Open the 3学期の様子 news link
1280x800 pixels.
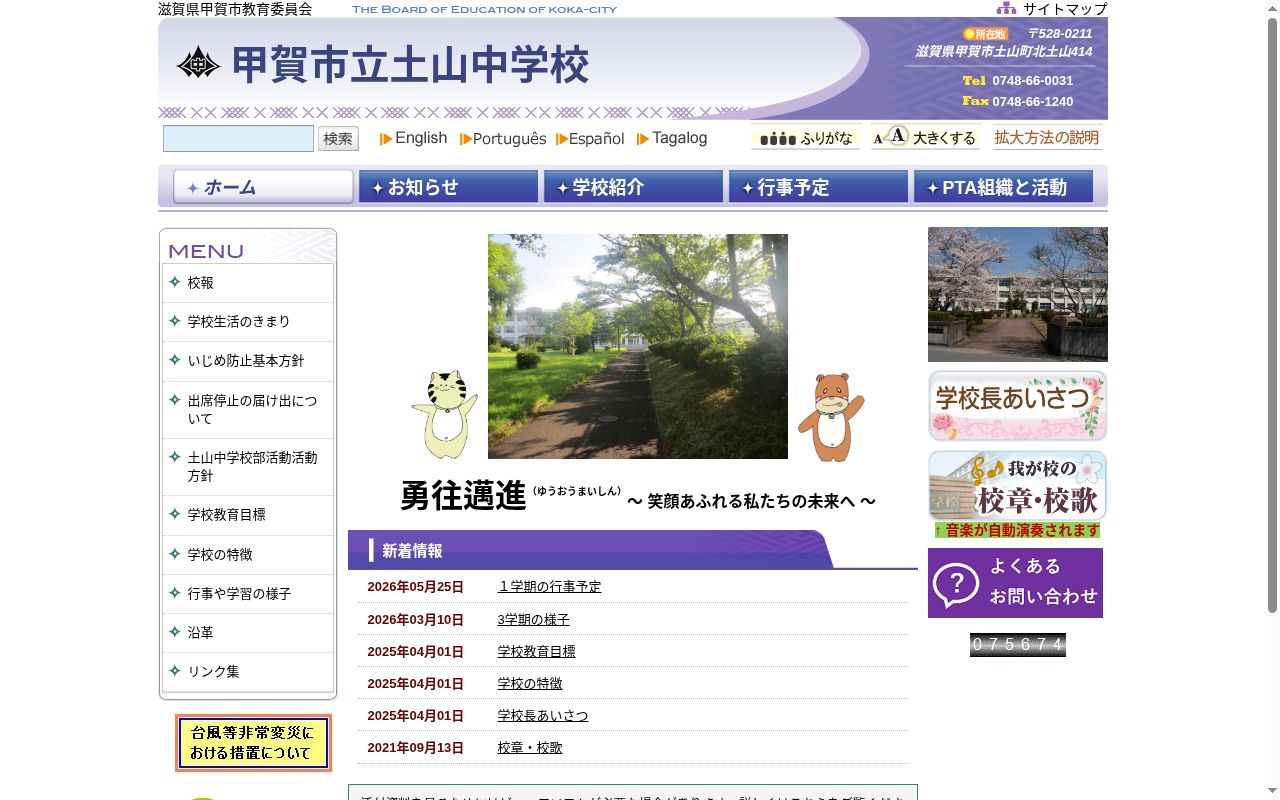pyautogui.click(x=533, y=619)
